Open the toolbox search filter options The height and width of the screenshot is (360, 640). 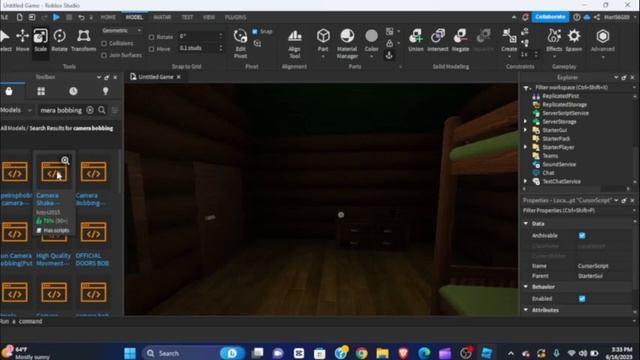[115, 110]
